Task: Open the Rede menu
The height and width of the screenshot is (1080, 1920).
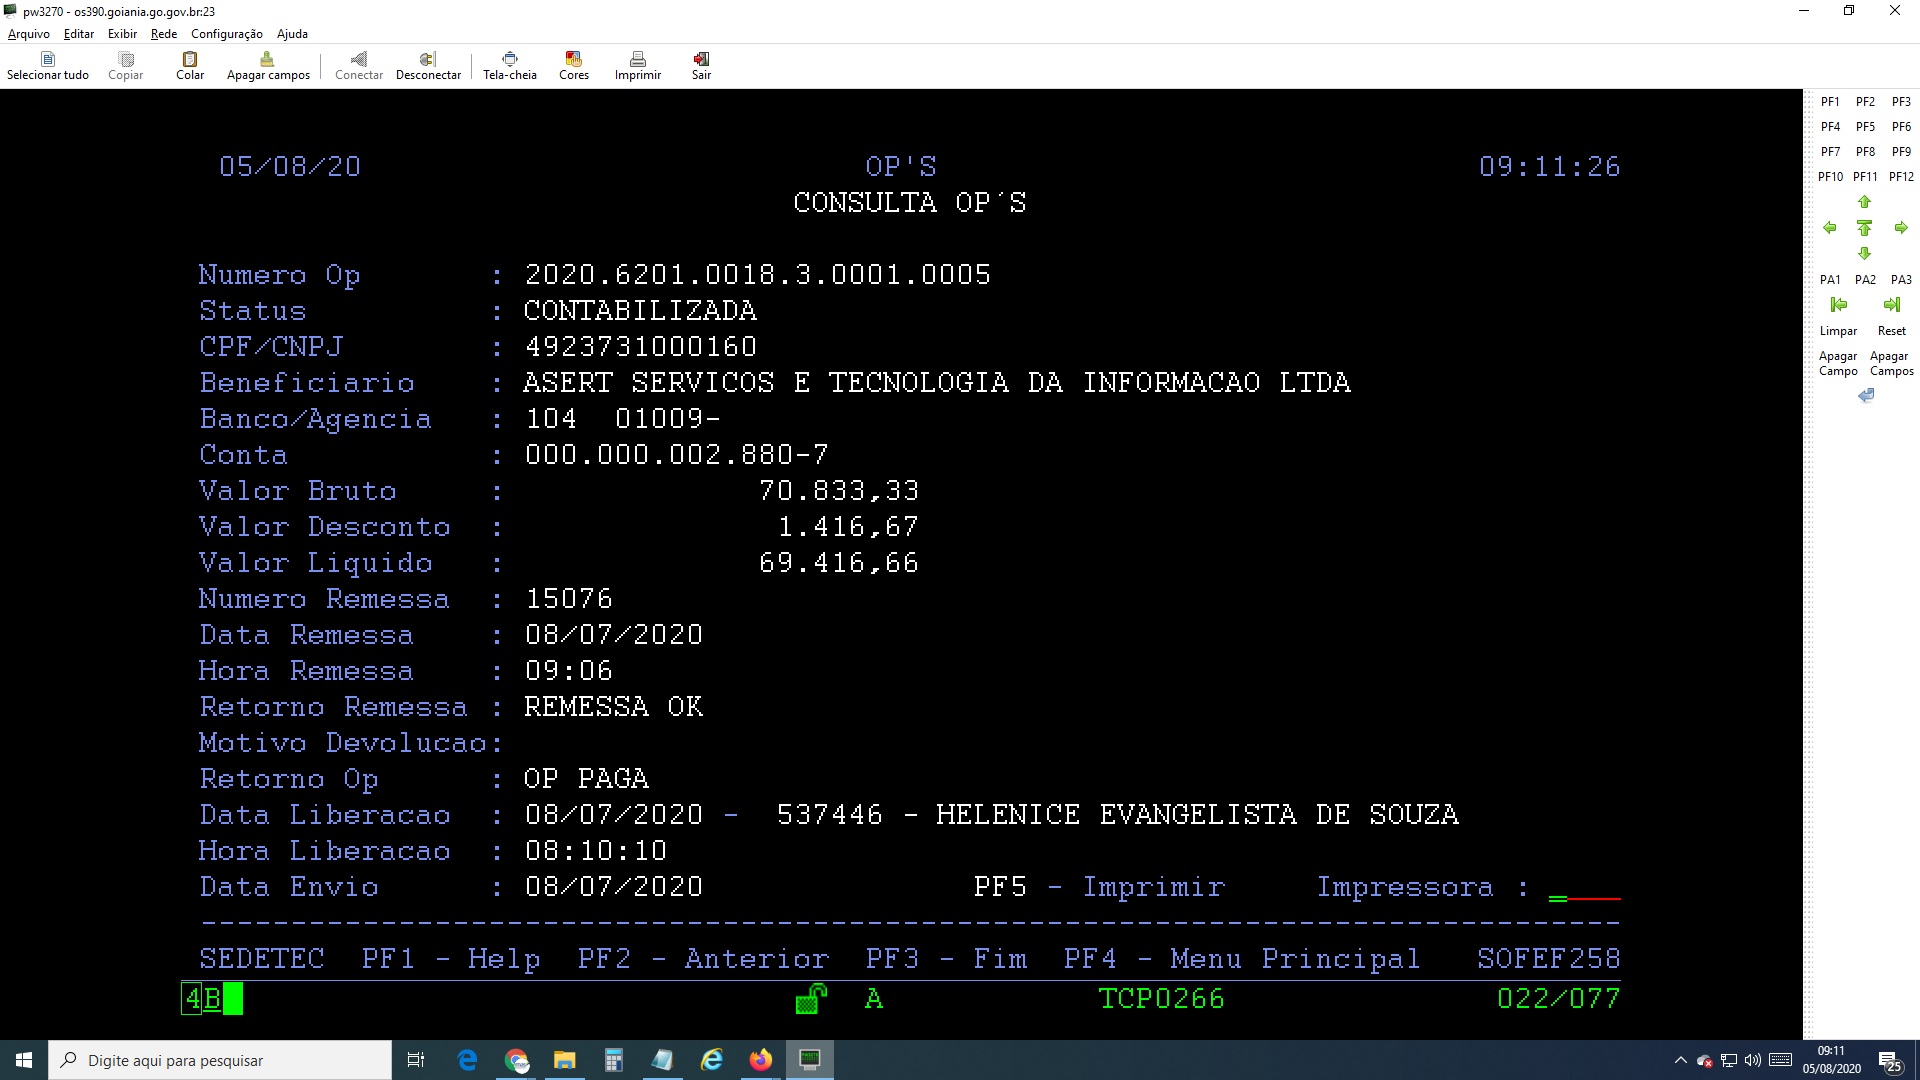Action: tap(163, 34)
